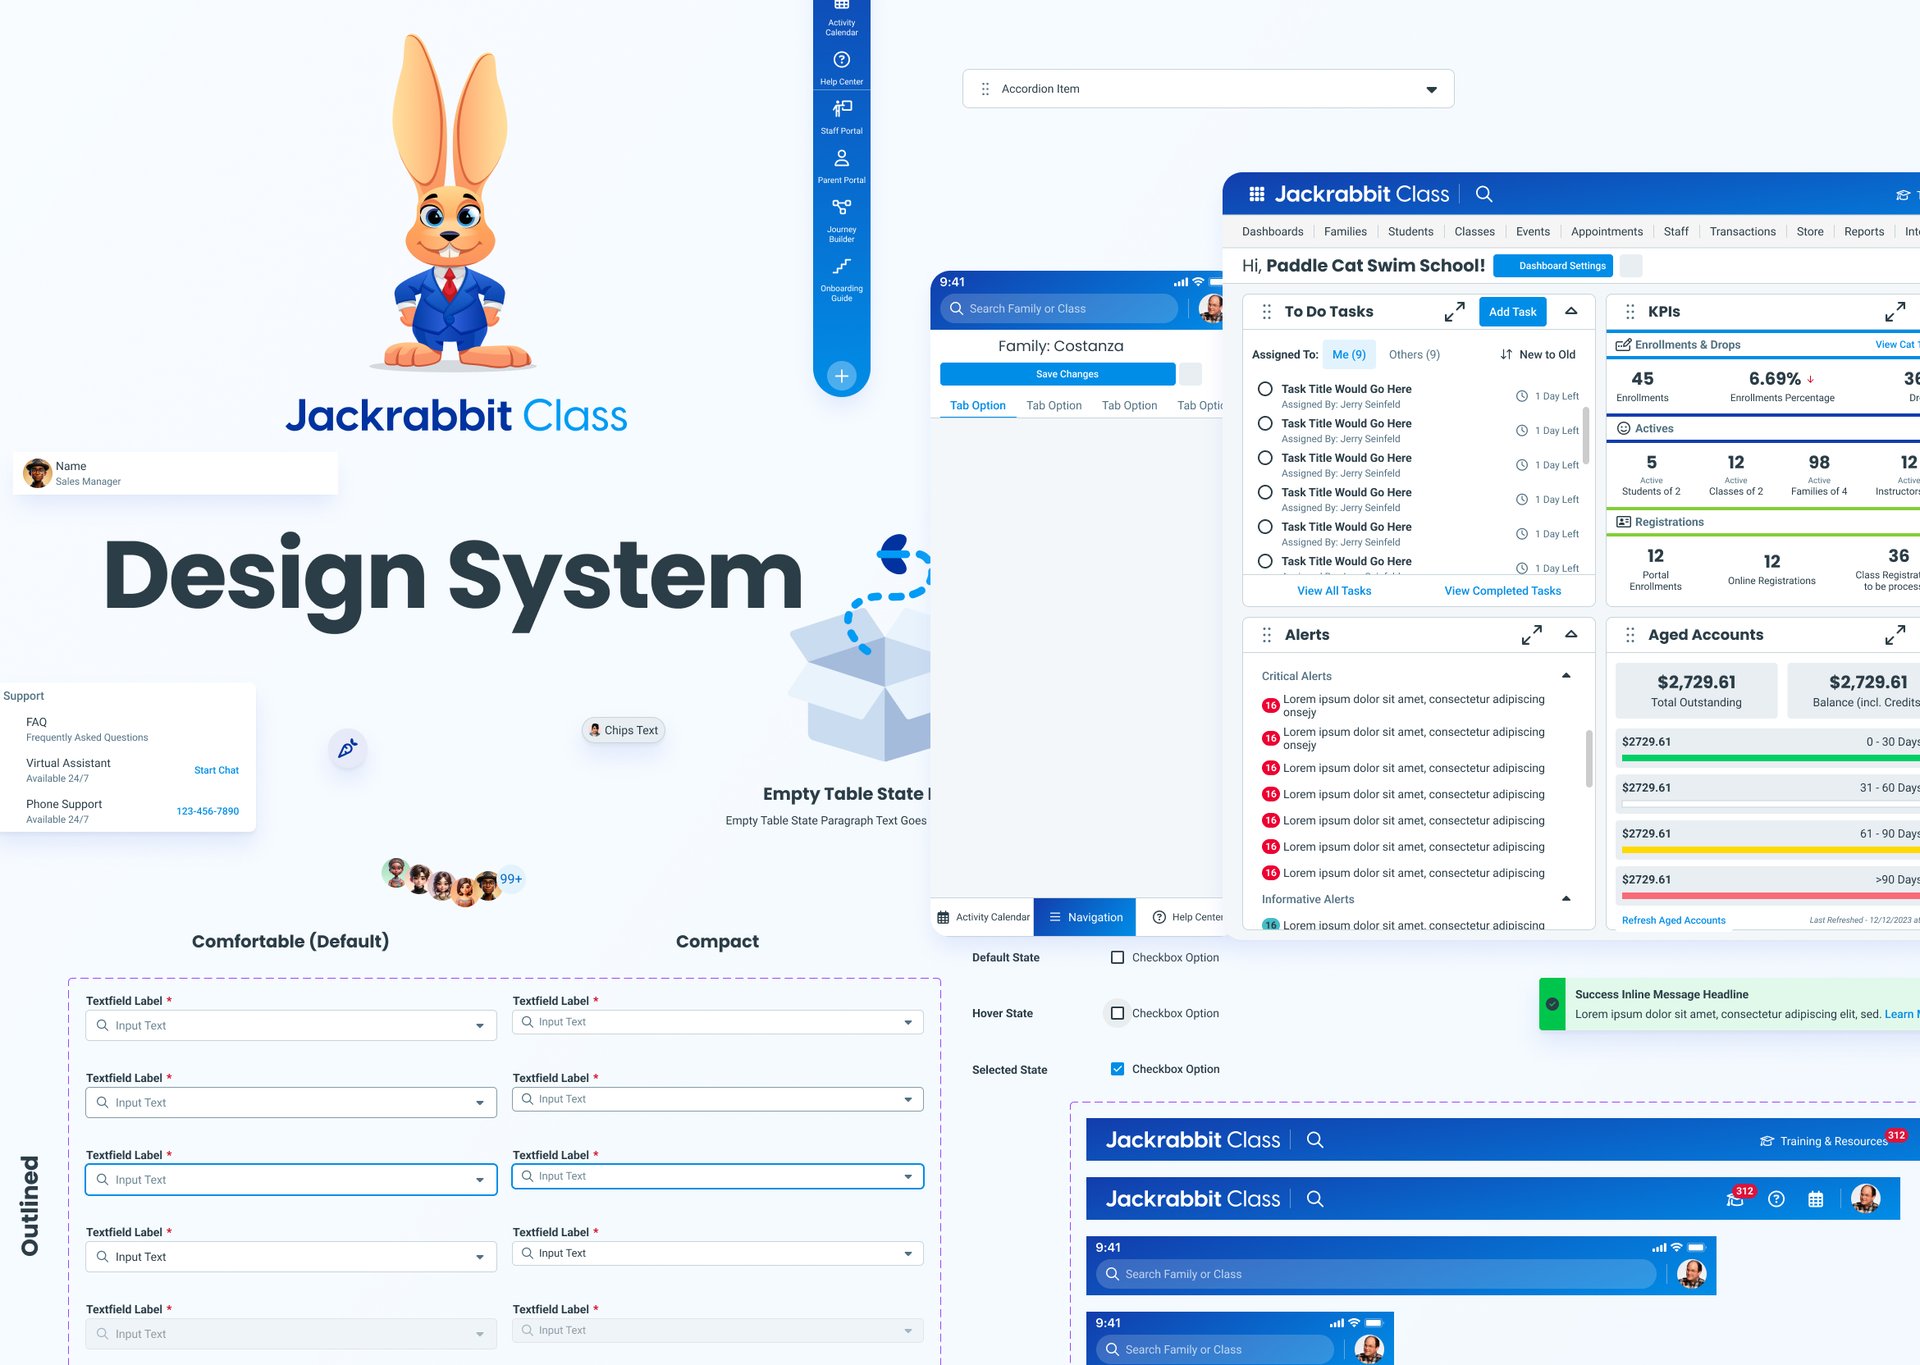
Task: Change the New to Old sort order
Action: click(x=1538, y=355)
